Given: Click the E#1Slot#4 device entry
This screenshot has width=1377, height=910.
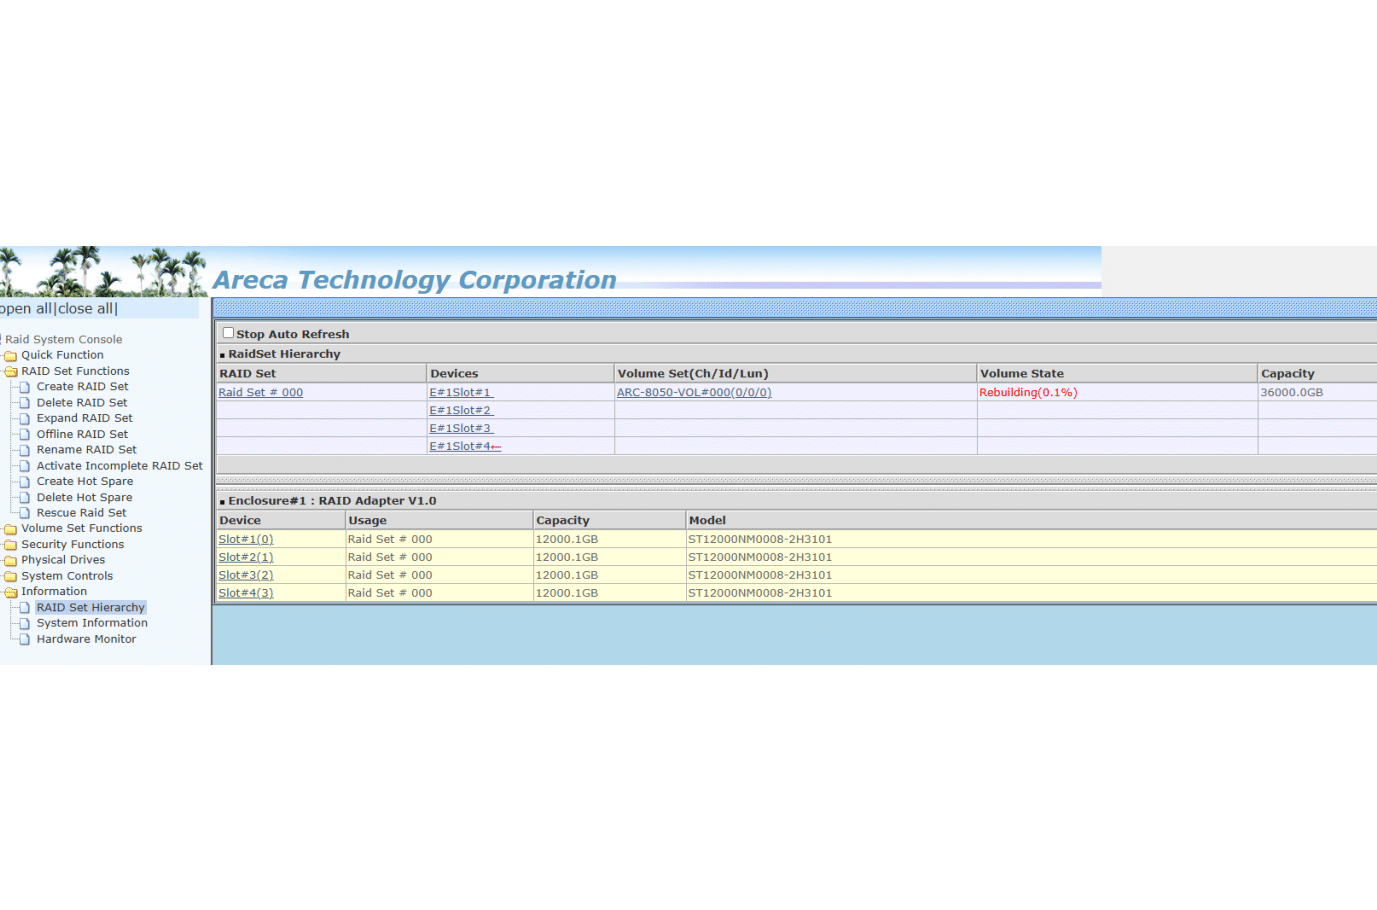Looking at the screenshot, I should click(460, 445).
